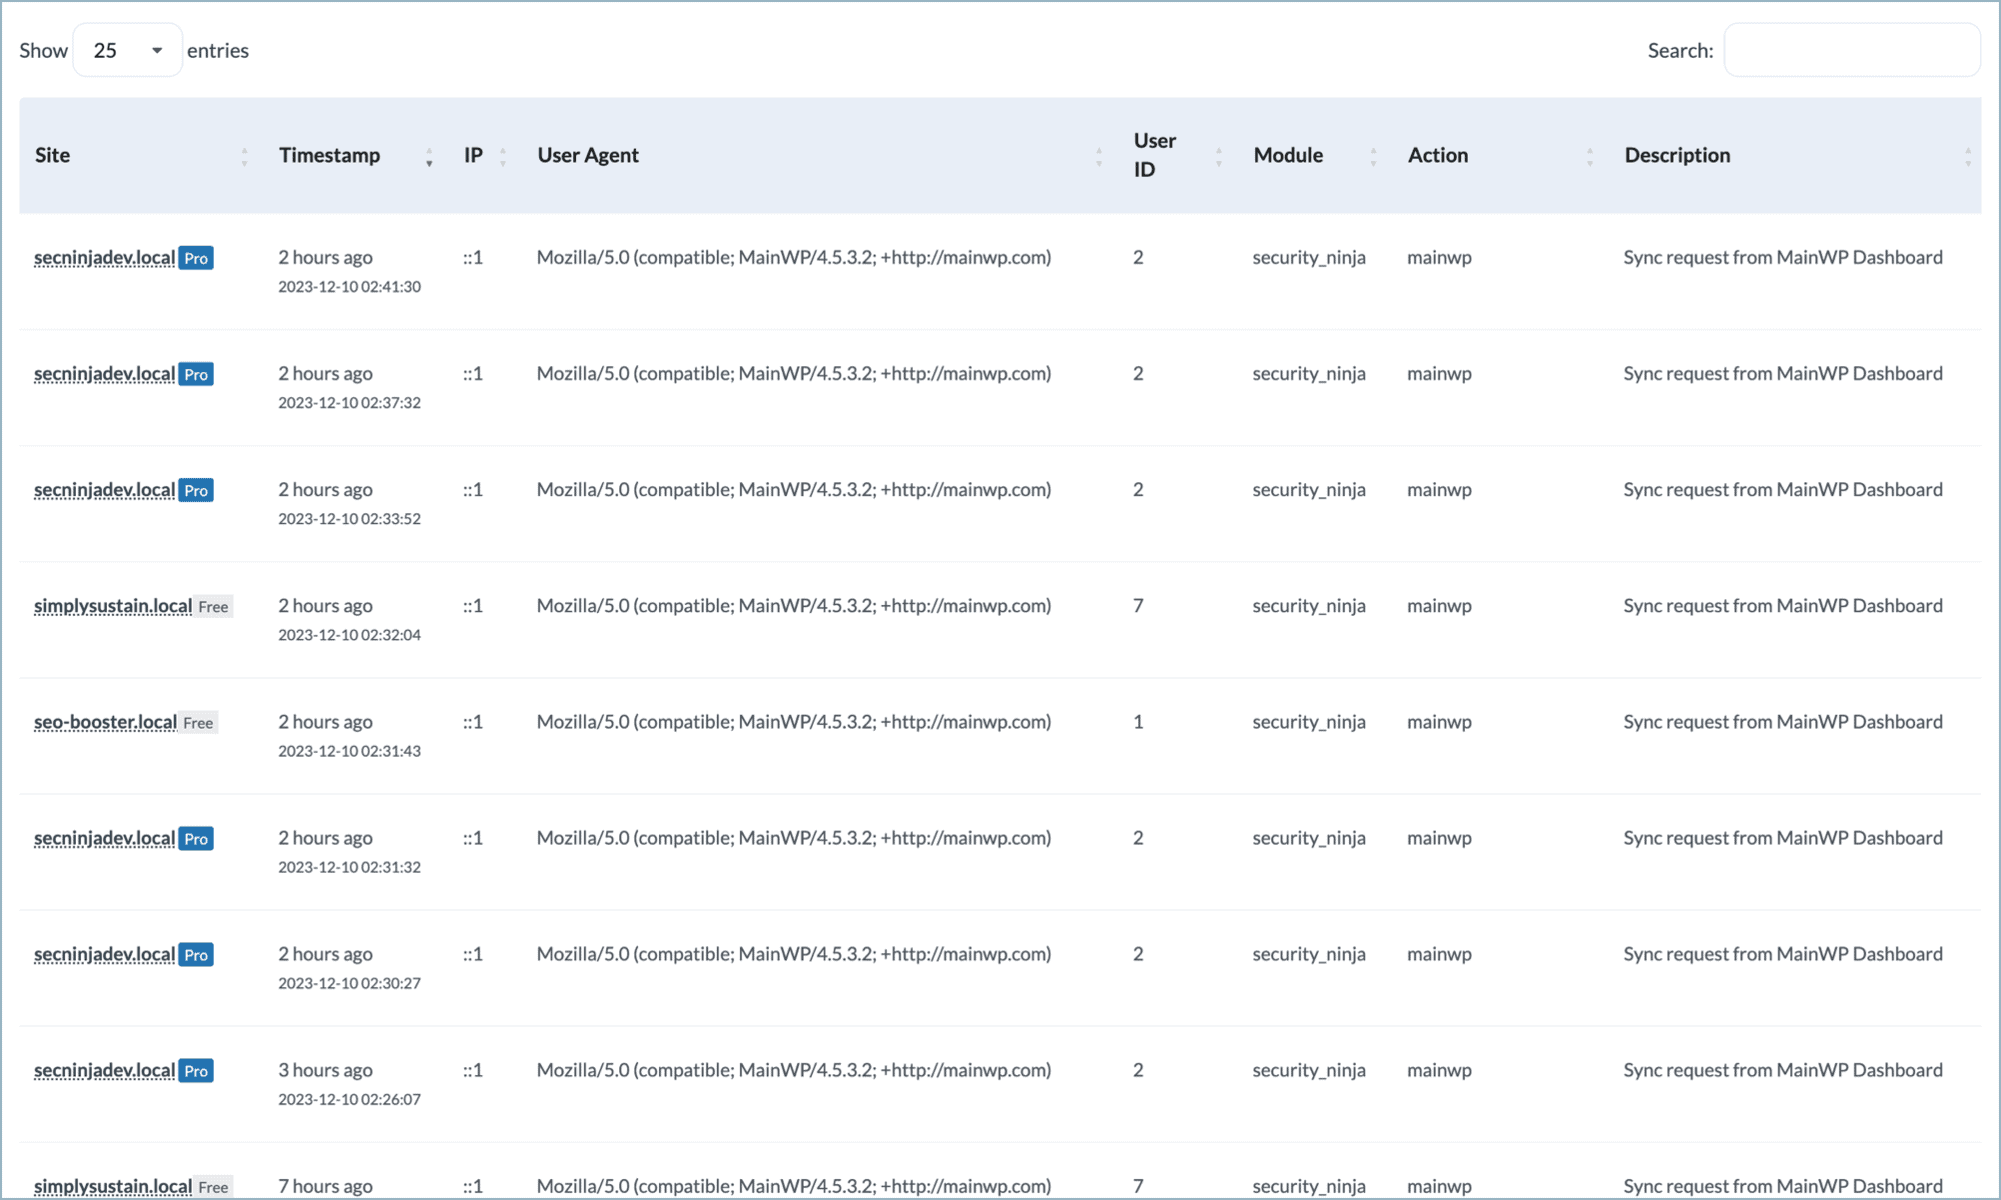Click the Description column header
Viewport: 2001px width, 1200px height.
(x=1677, y=155)
